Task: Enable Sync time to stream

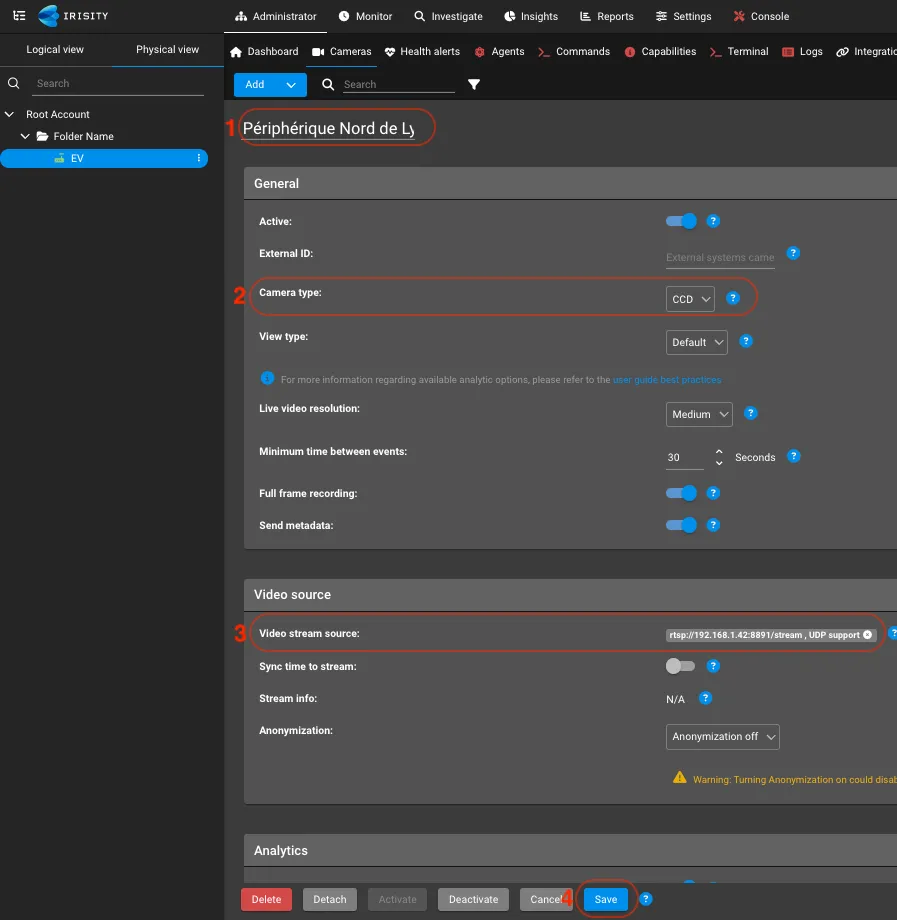Action: point(681,666)
